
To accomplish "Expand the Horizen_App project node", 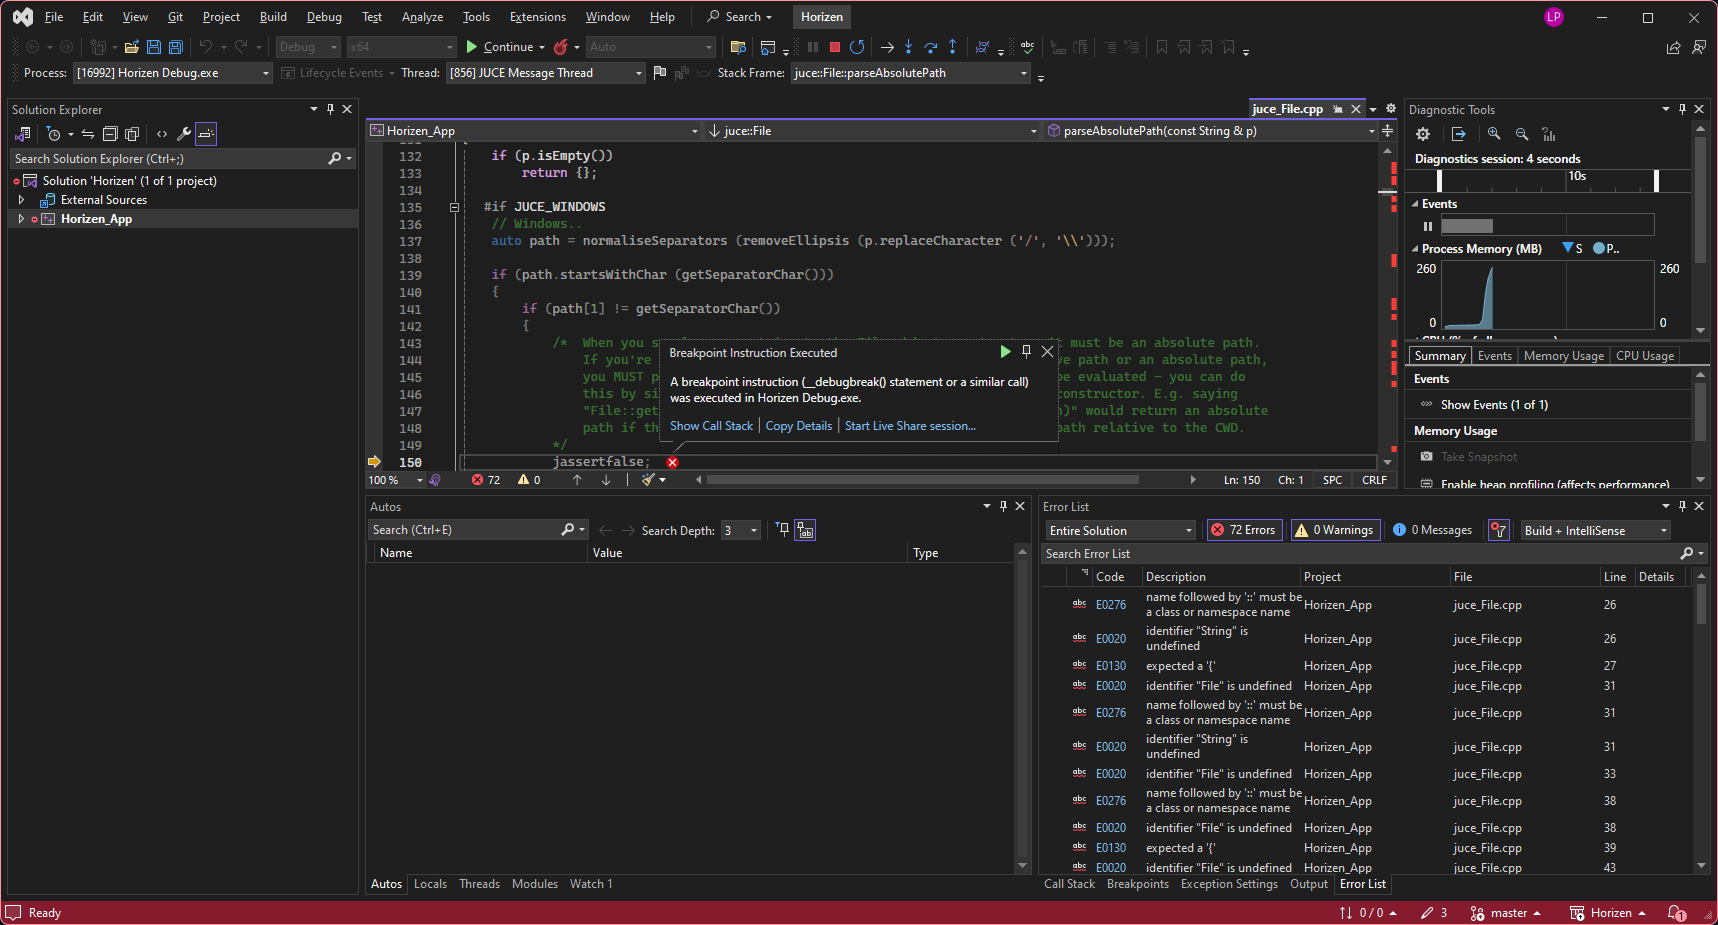I will (21, 219).
